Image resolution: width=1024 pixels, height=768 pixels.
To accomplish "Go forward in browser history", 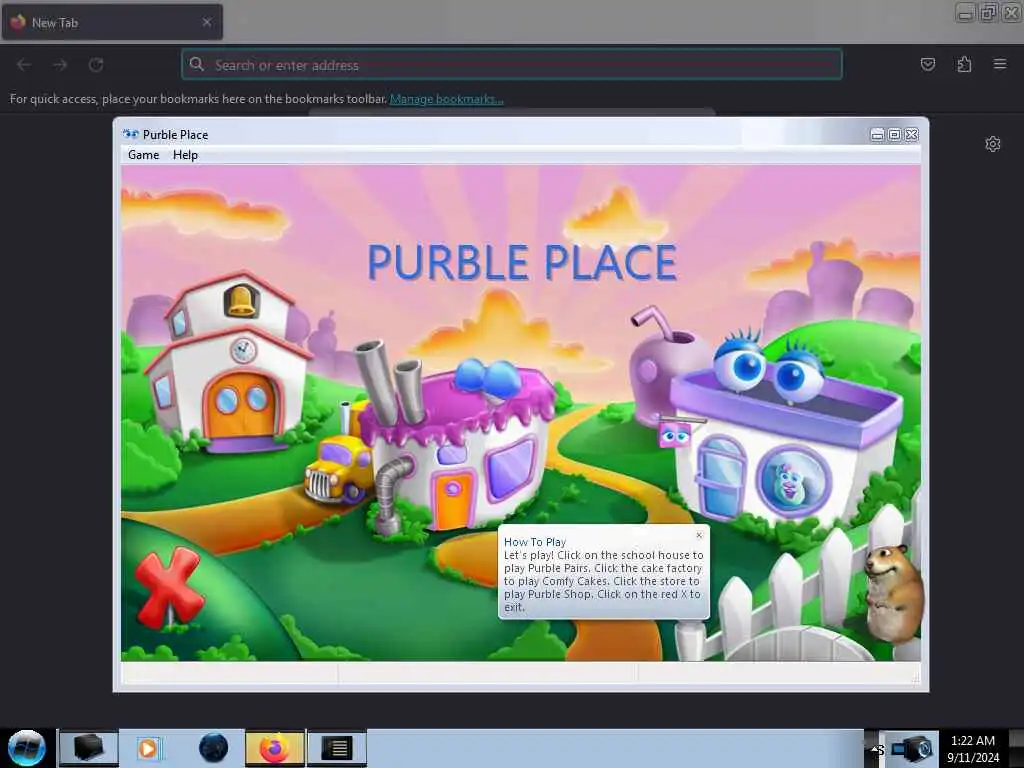I will 60,65.
